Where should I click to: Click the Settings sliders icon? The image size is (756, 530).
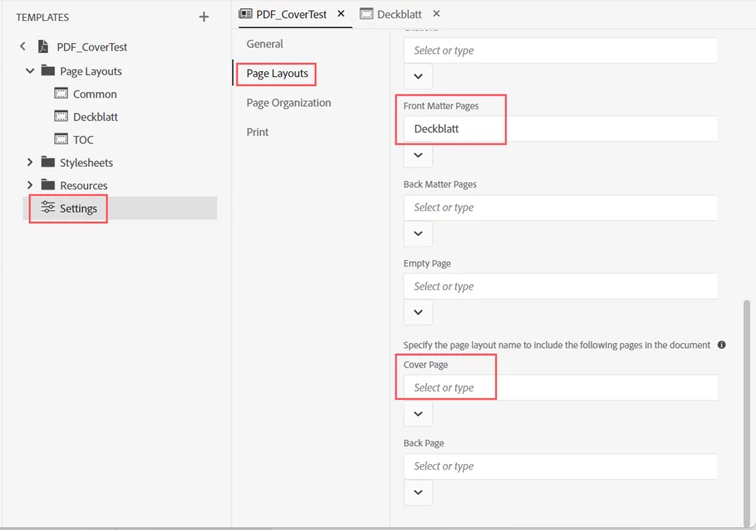tap(48, 207)
